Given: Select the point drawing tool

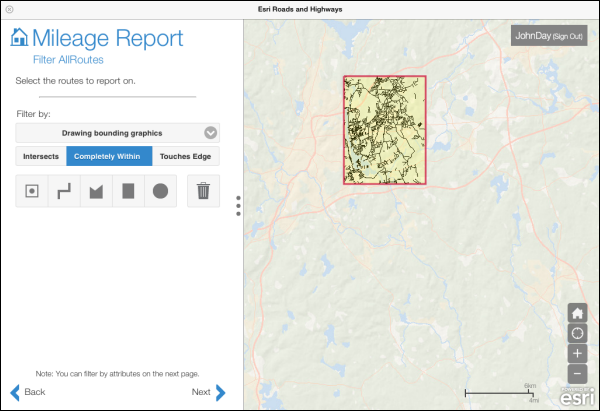Looking at the screenshot, I should (32, 191).
